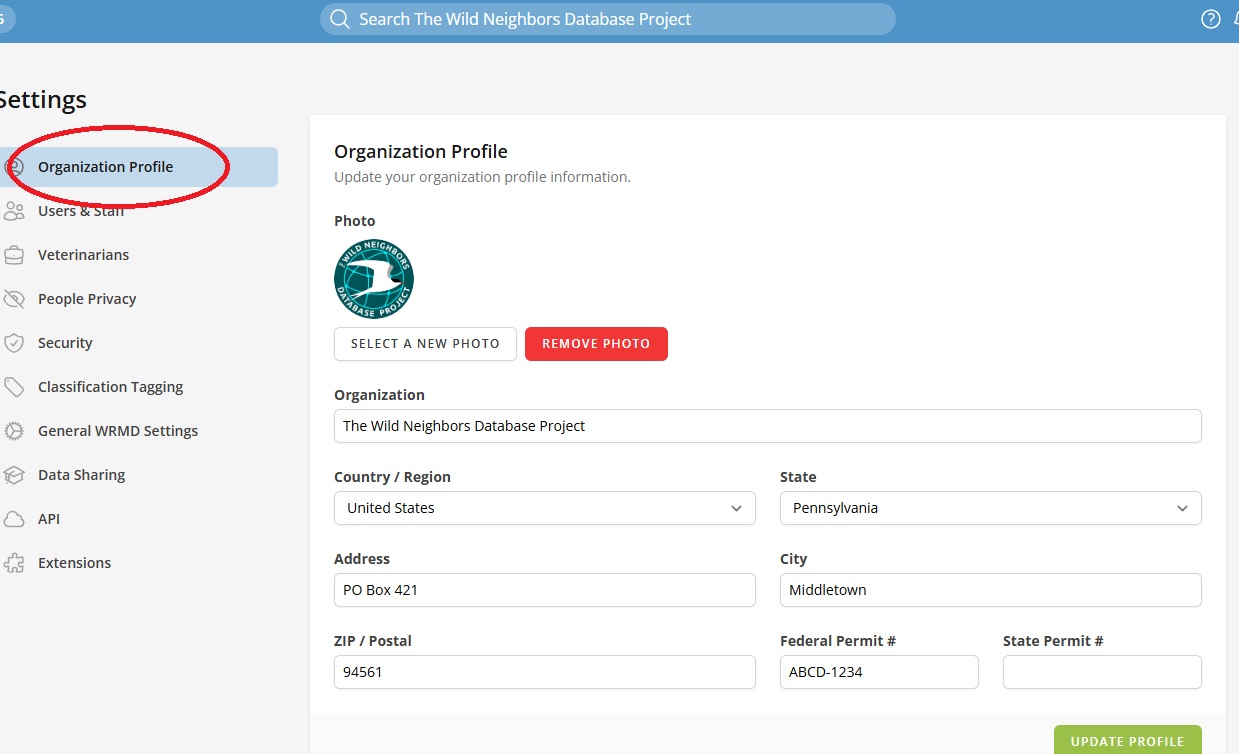Click the Photo label
Image resolution: width=1239 pixels, height=754 pixels.
click(x=355, y=221)
